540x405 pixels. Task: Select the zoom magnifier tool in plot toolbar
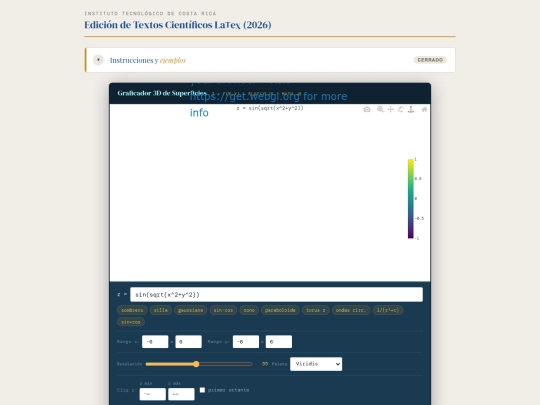point(380,110)
